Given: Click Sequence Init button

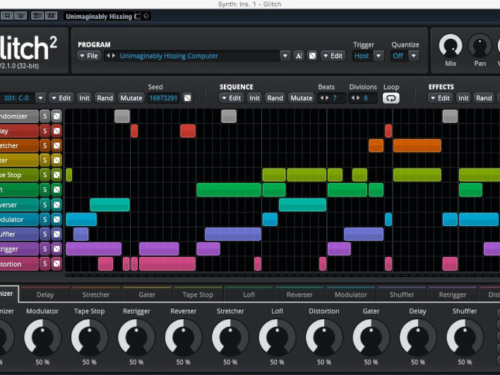Looking at the screenshot, I should [254, 98].
